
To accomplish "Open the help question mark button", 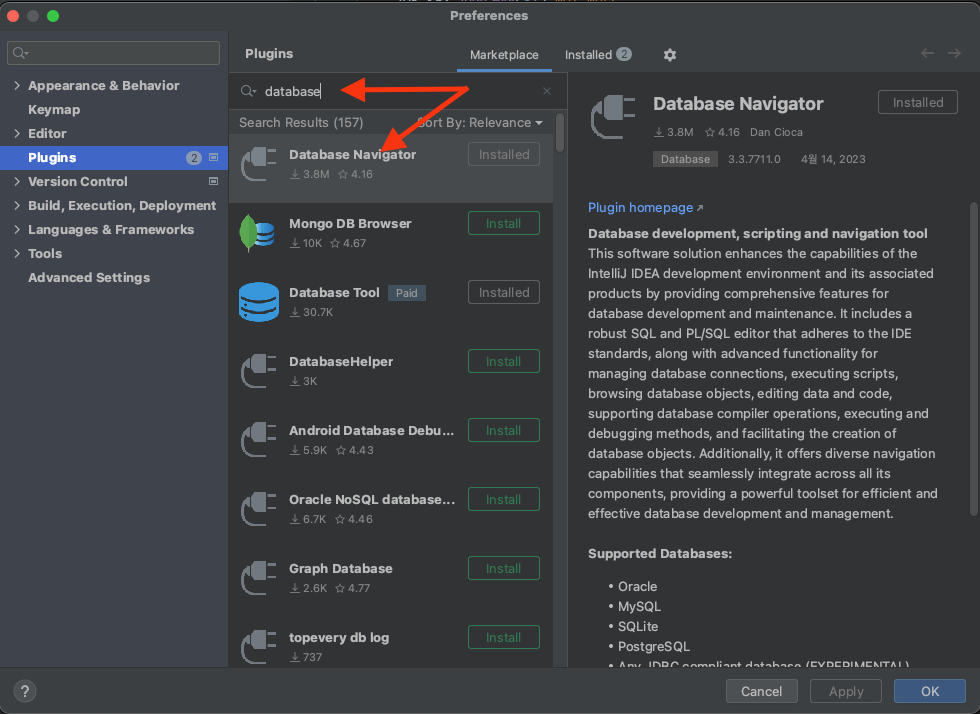I will pyautogui.click(x=24, y=691).
